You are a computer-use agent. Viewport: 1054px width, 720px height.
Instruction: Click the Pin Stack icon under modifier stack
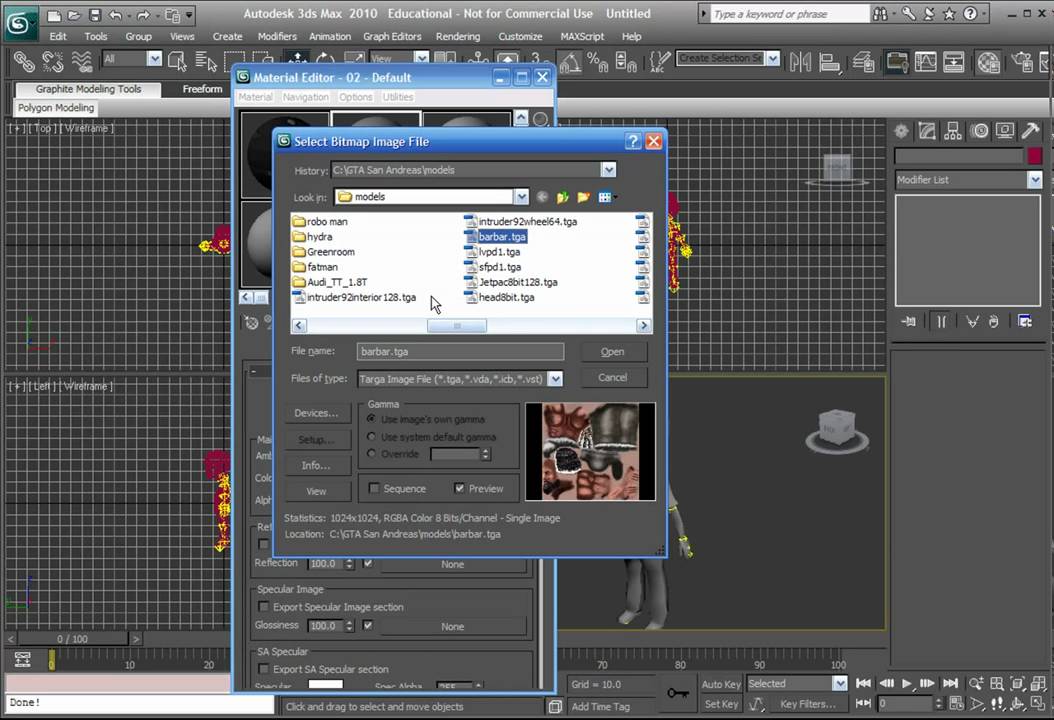pos(908,321)
